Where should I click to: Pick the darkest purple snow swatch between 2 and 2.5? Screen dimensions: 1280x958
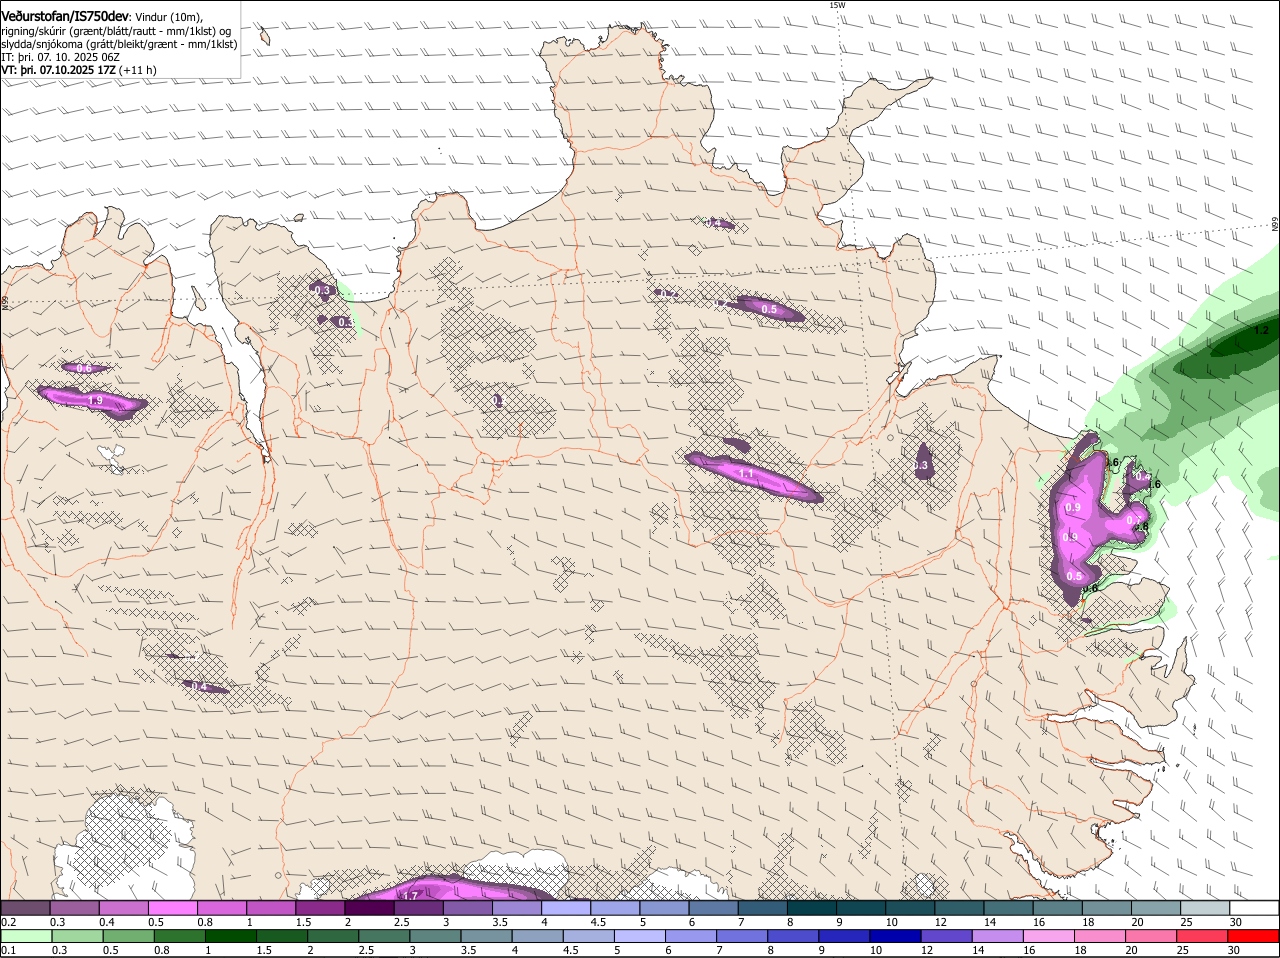coord(369,908)
